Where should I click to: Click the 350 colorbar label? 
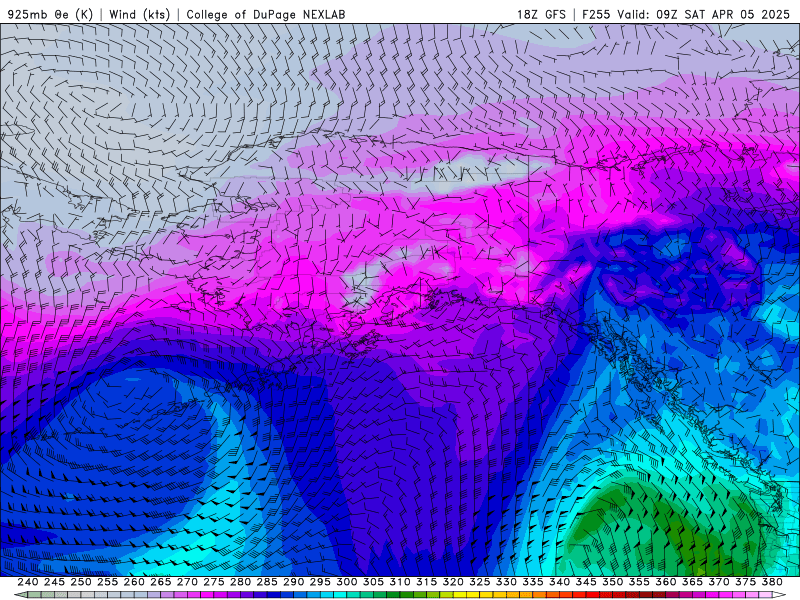click(612, 582)
